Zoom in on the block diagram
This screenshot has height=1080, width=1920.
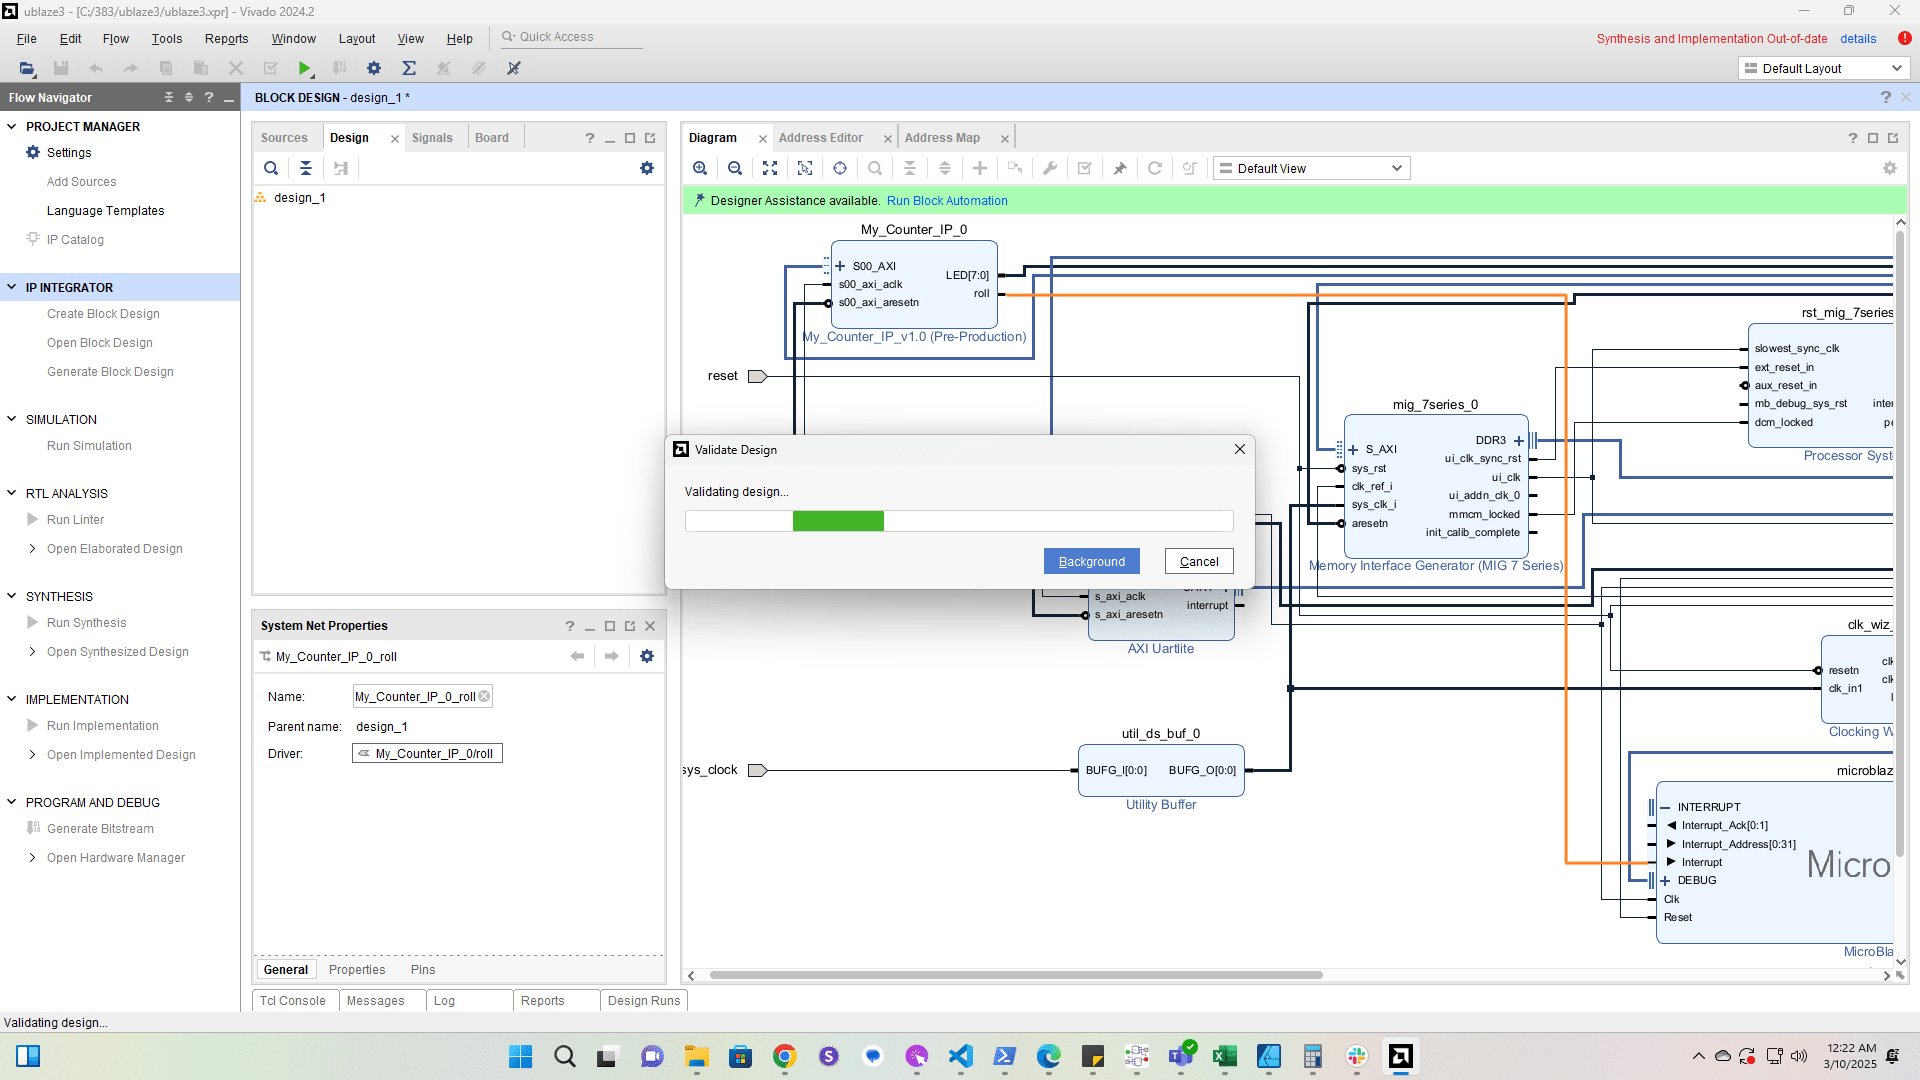pos(700,168)
